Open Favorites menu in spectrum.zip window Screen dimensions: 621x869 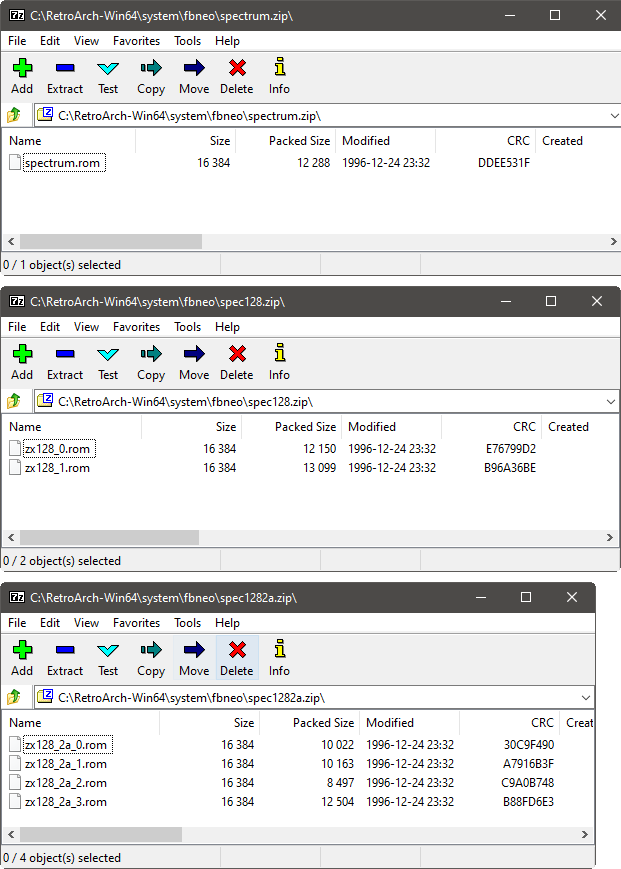(136, 41)
